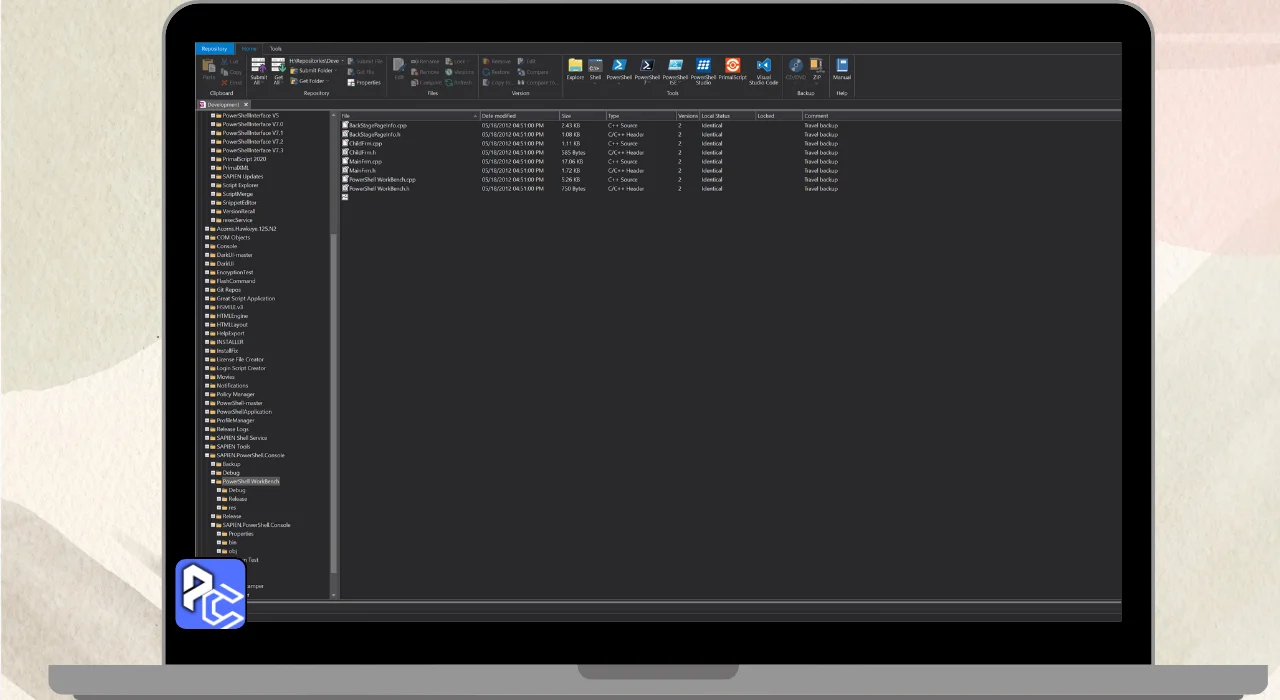
Task: Expand the SAPIEN Tools folder node
Action: click(x=207, y=447)
